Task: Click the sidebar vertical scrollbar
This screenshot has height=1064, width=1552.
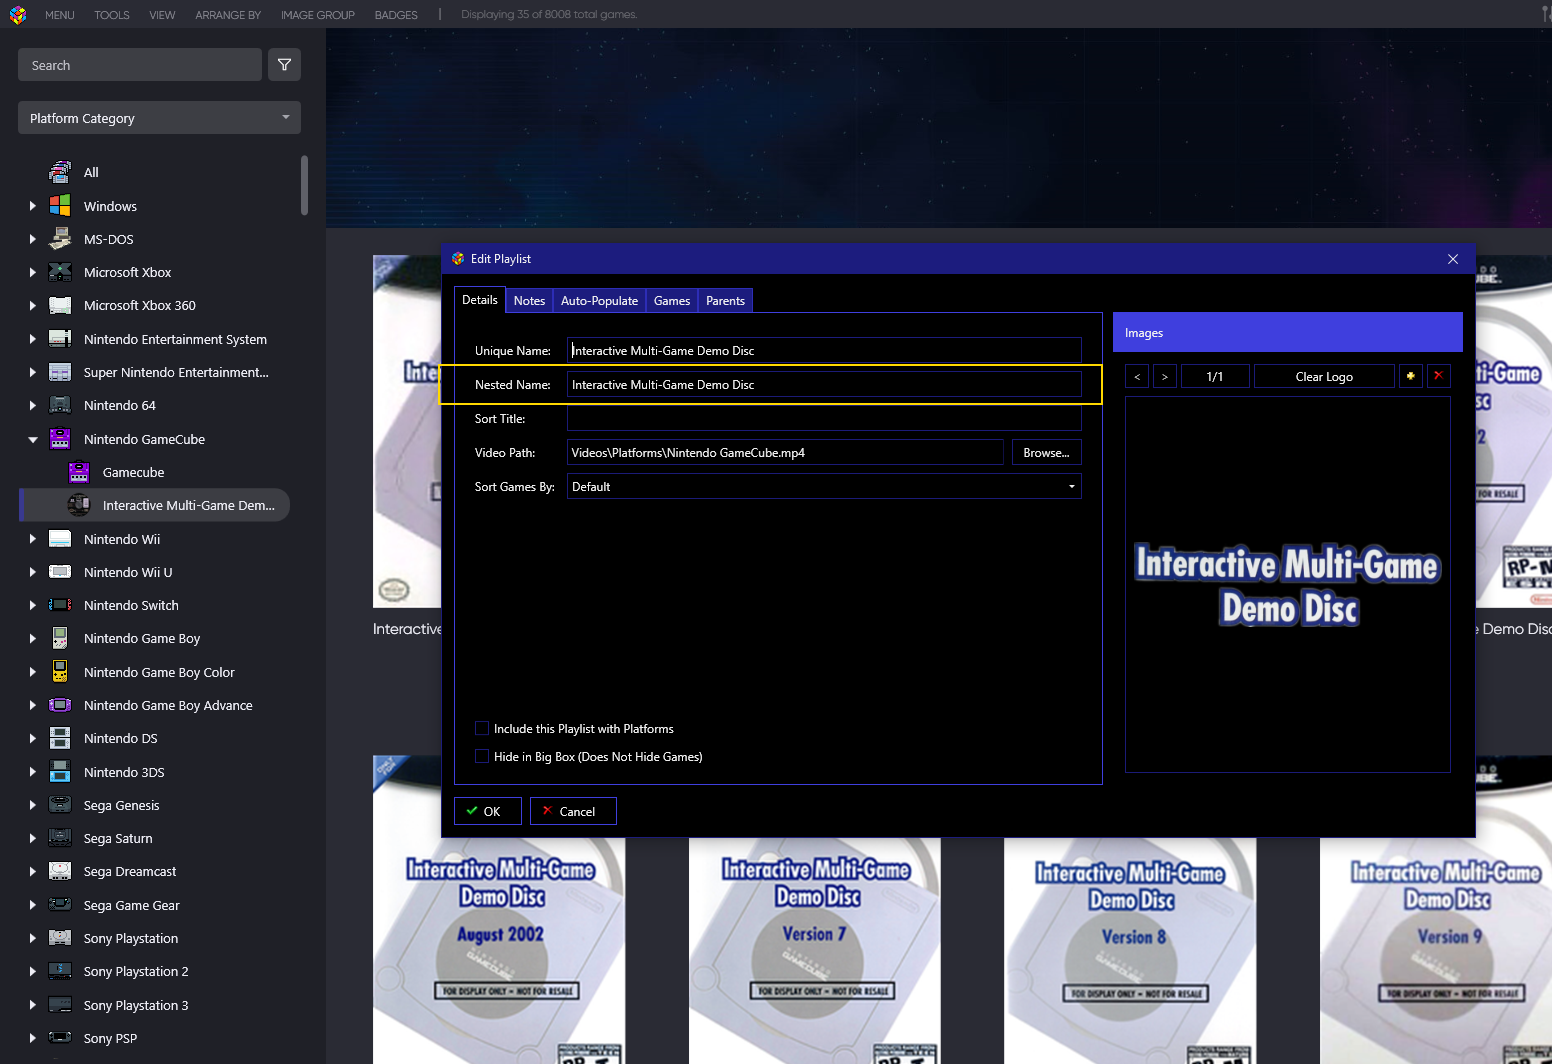Action: (x=304, y=185)
